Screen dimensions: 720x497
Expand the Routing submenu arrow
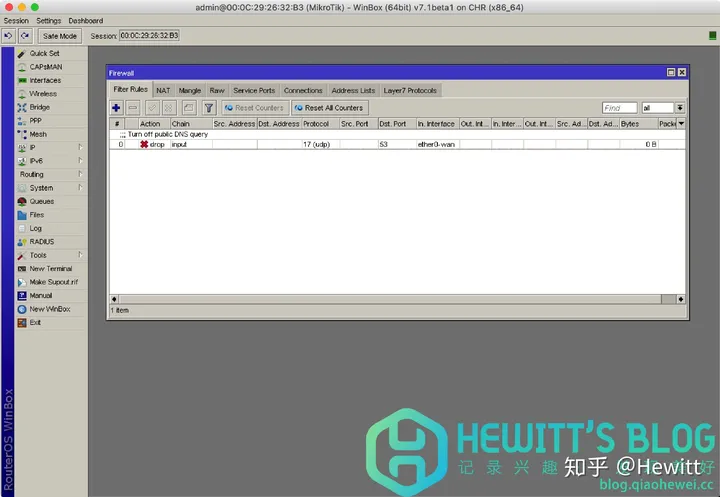click(80, 174)
